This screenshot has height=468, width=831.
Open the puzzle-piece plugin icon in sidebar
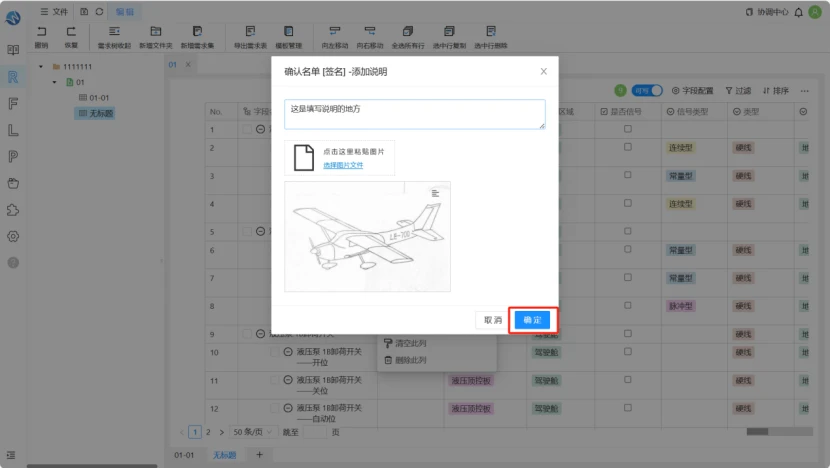click(13, 210)
